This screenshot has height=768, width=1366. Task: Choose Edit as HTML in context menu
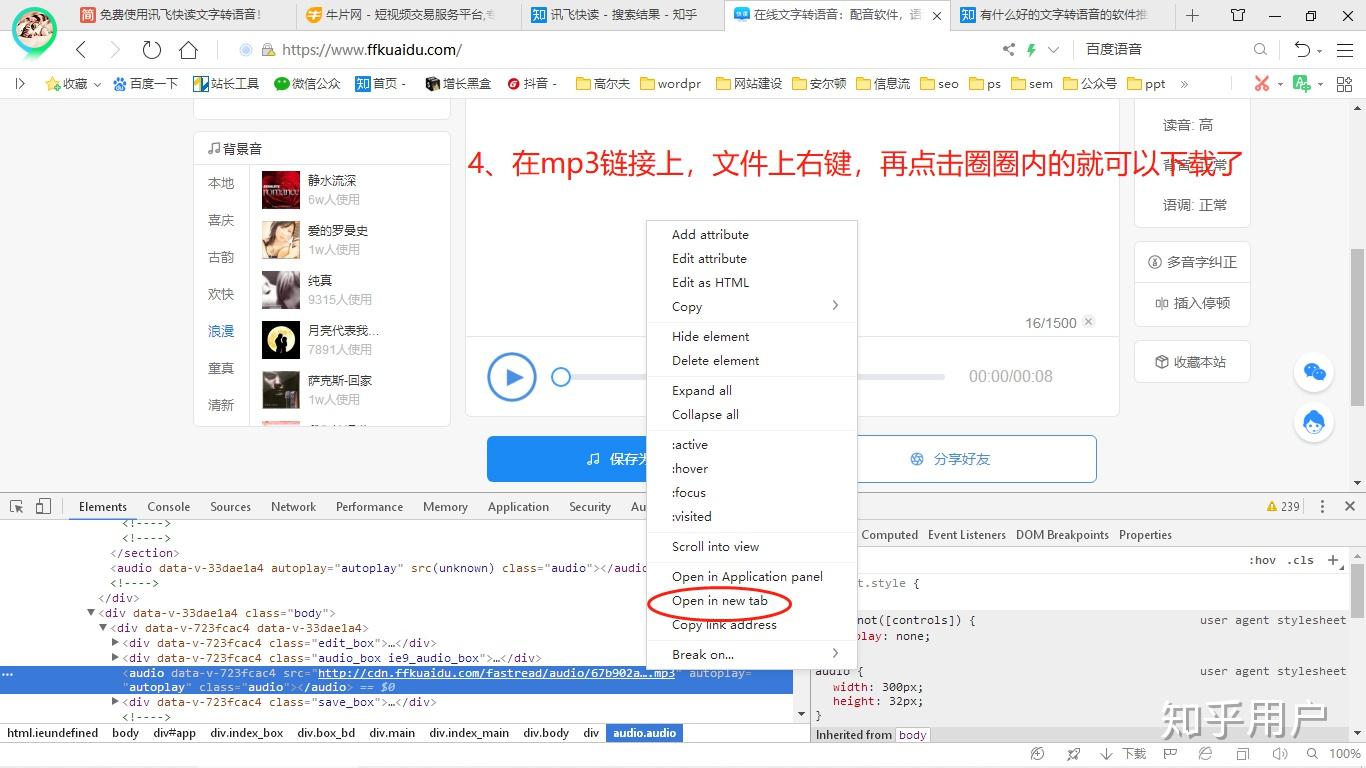point(751,283)
